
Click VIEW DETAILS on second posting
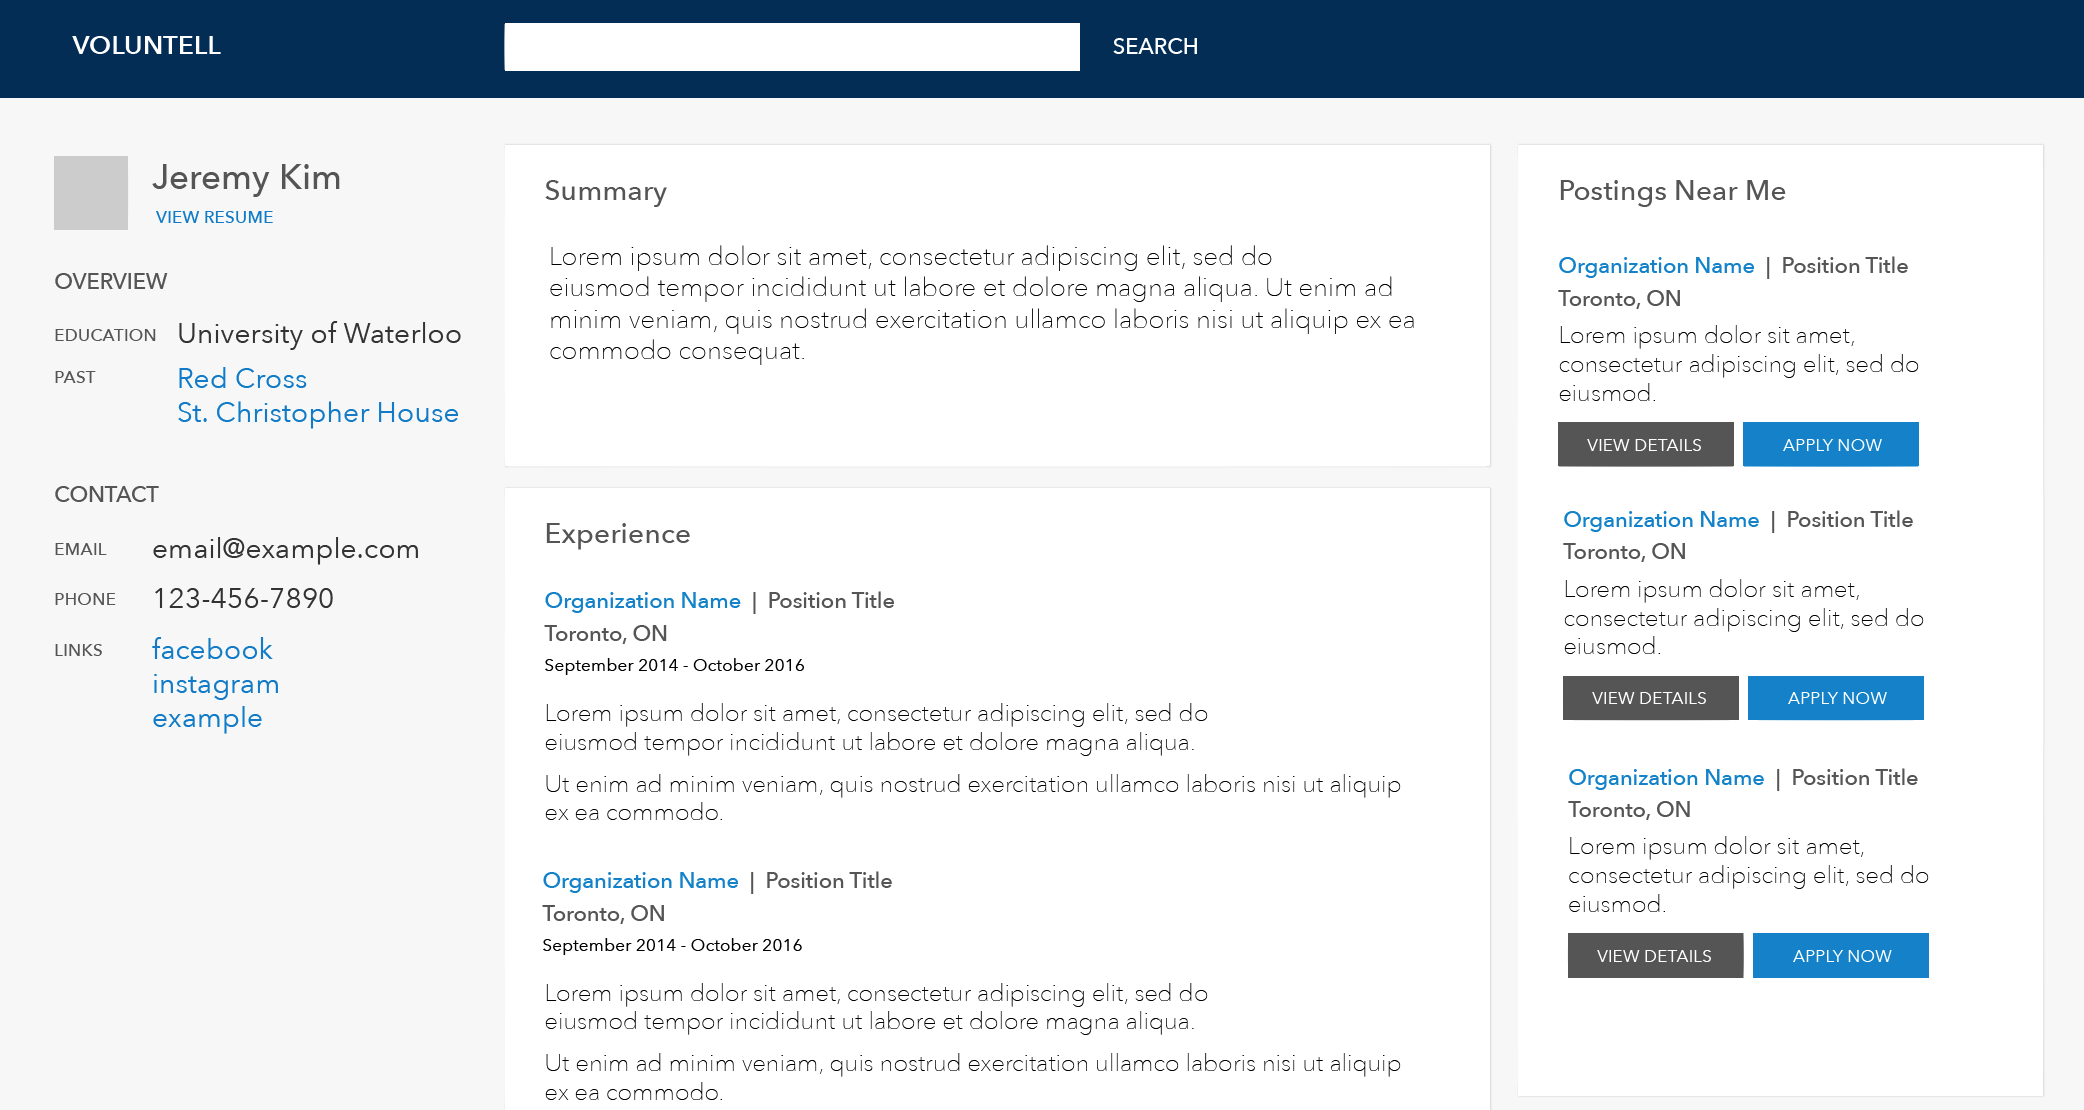coord(1650,698)
